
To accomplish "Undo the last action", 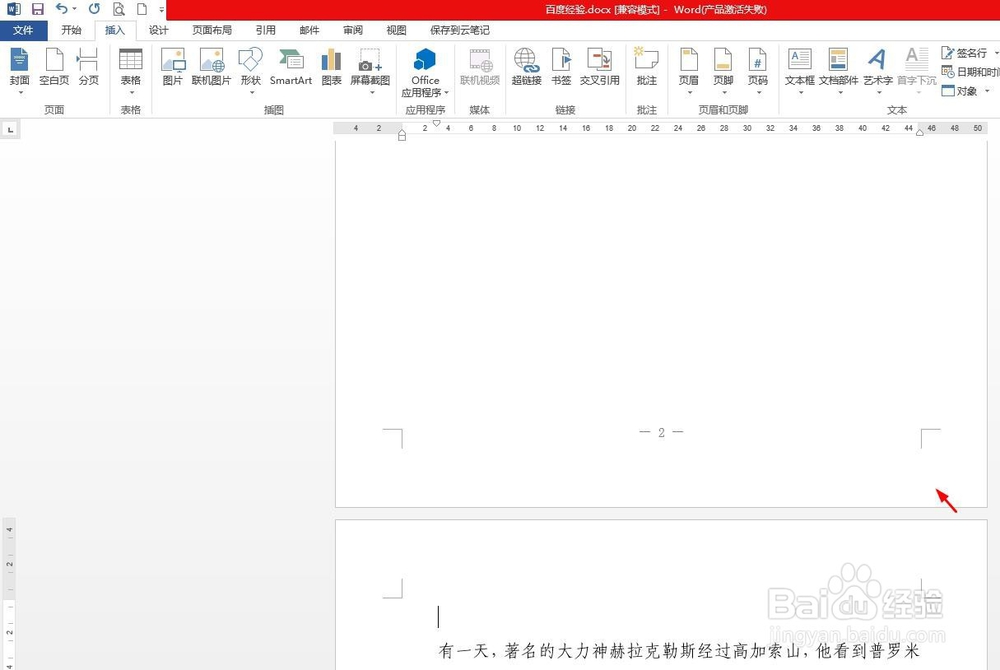I will tap(61, 9).
